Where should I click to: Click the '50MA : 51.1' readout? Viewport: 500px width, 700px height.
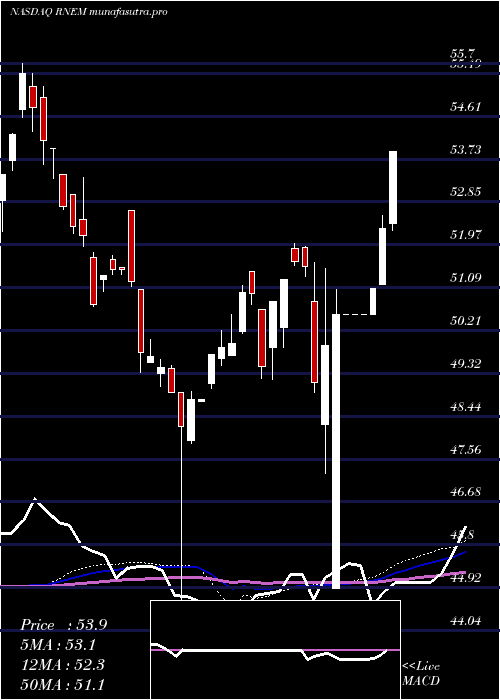point(62,684)
